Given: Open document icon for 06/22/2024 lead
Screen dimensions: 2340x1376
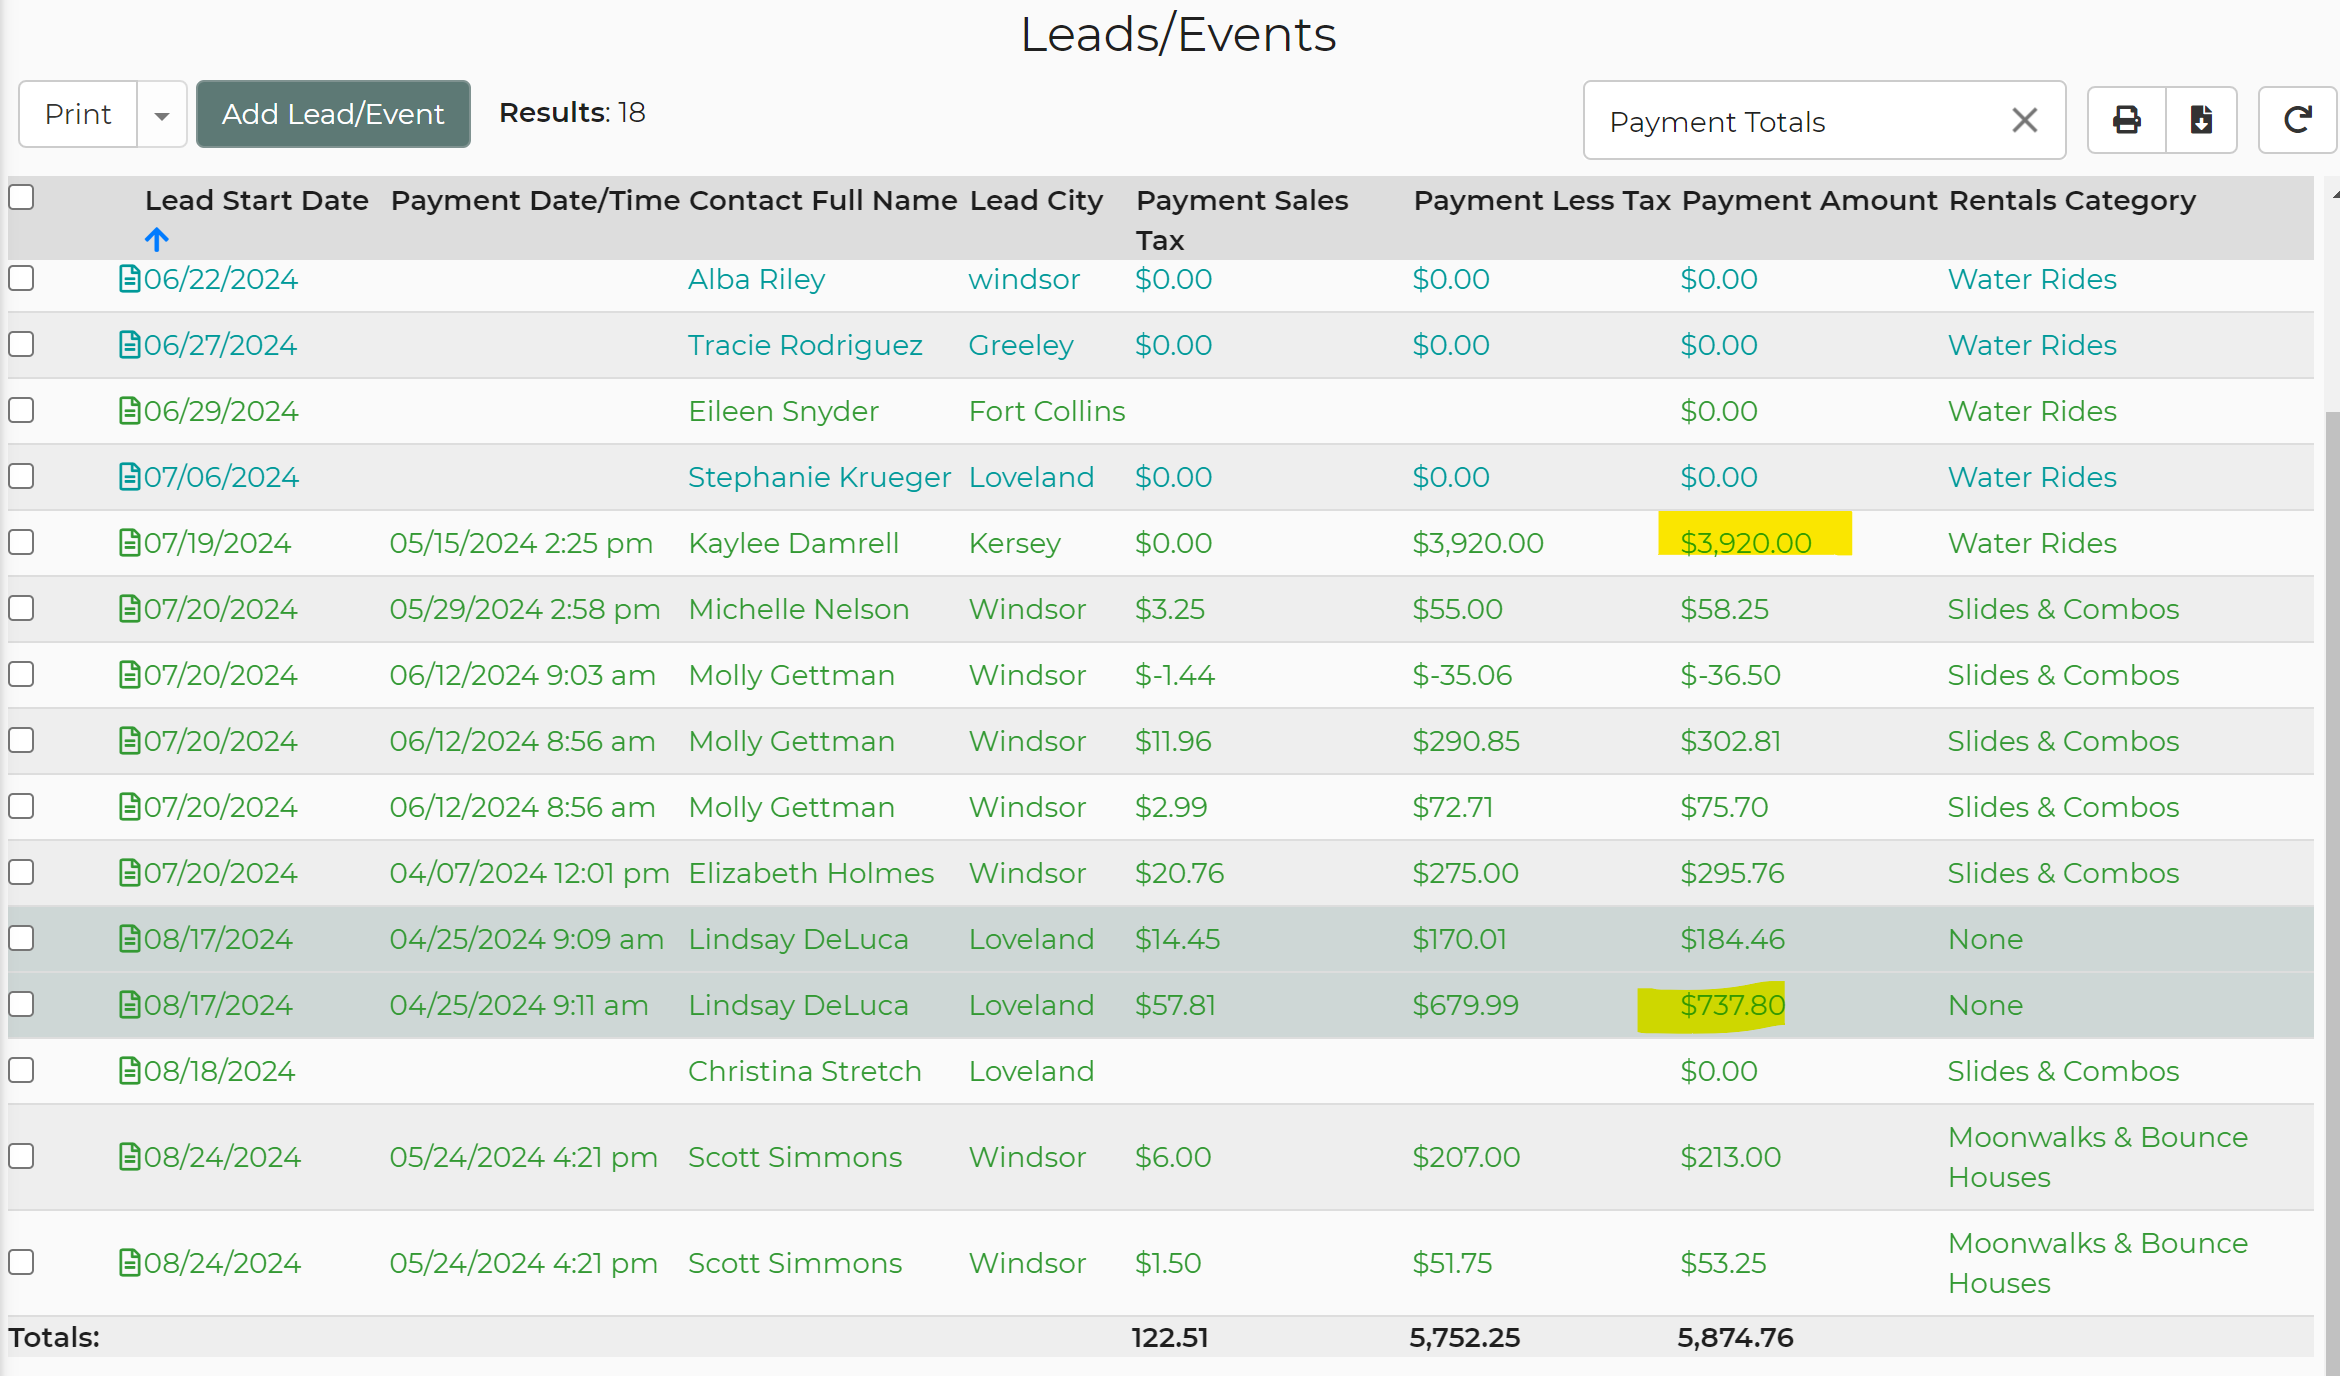Looking at the screenshot, I should [129, 279].
